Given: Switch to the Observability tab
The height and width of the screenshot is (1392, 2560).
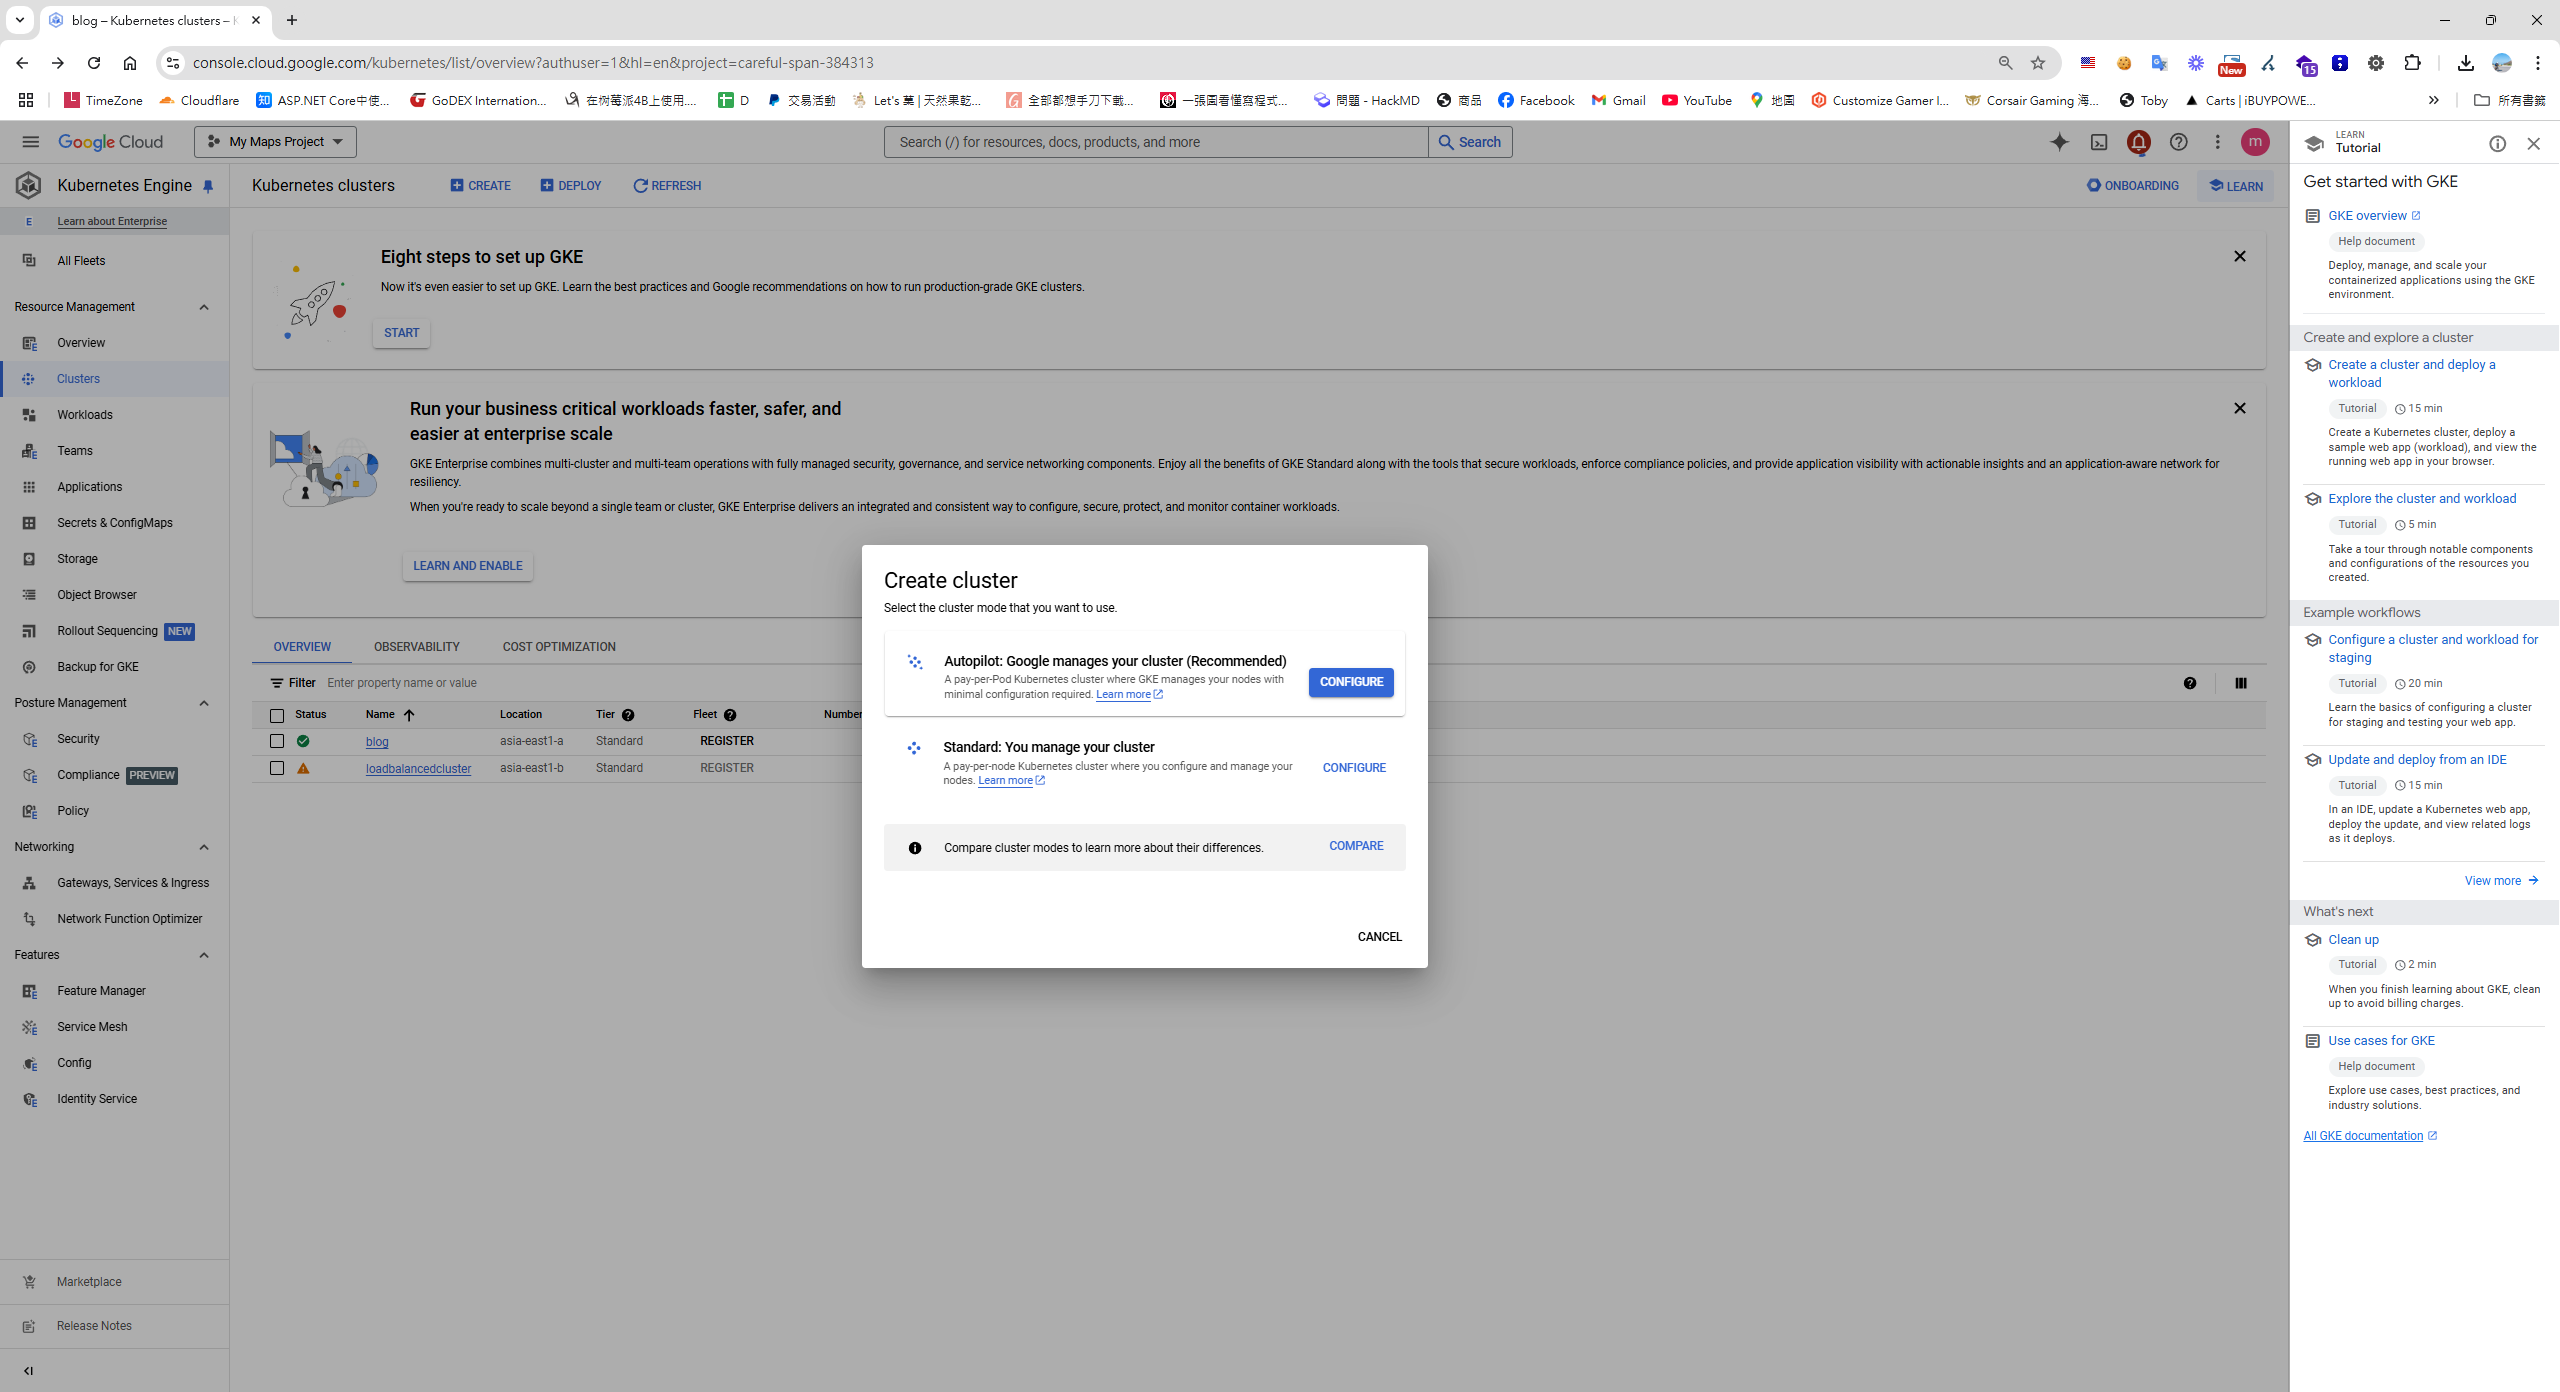Looking at the screenshot, I should (x=417, y=646).
